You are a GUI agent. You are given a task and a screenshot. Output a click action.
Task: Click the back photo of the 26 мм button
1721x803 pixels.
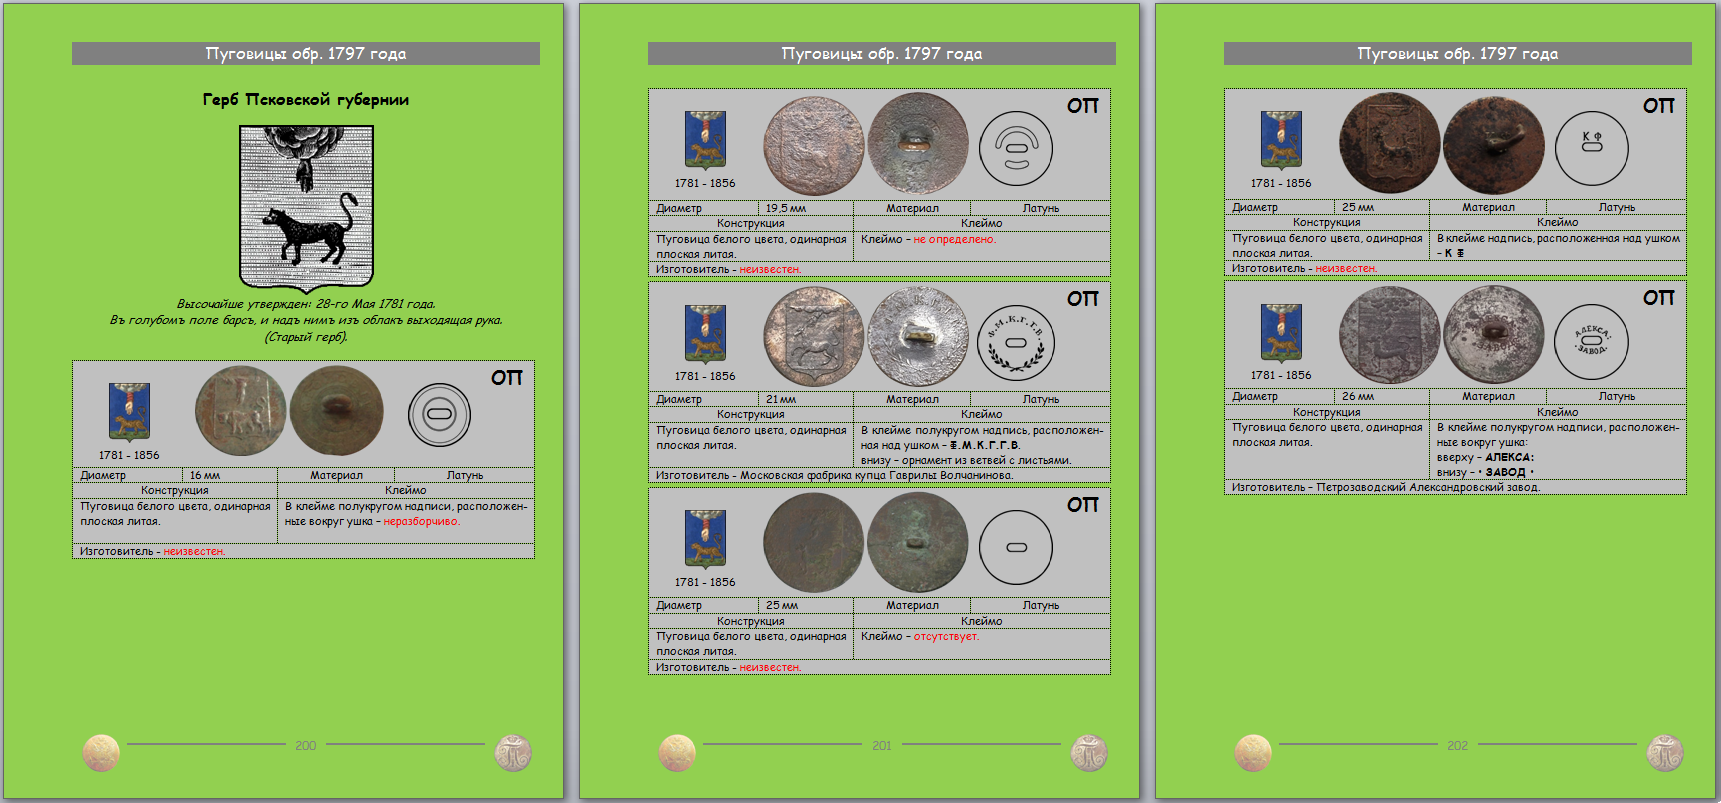[1494, 334]
